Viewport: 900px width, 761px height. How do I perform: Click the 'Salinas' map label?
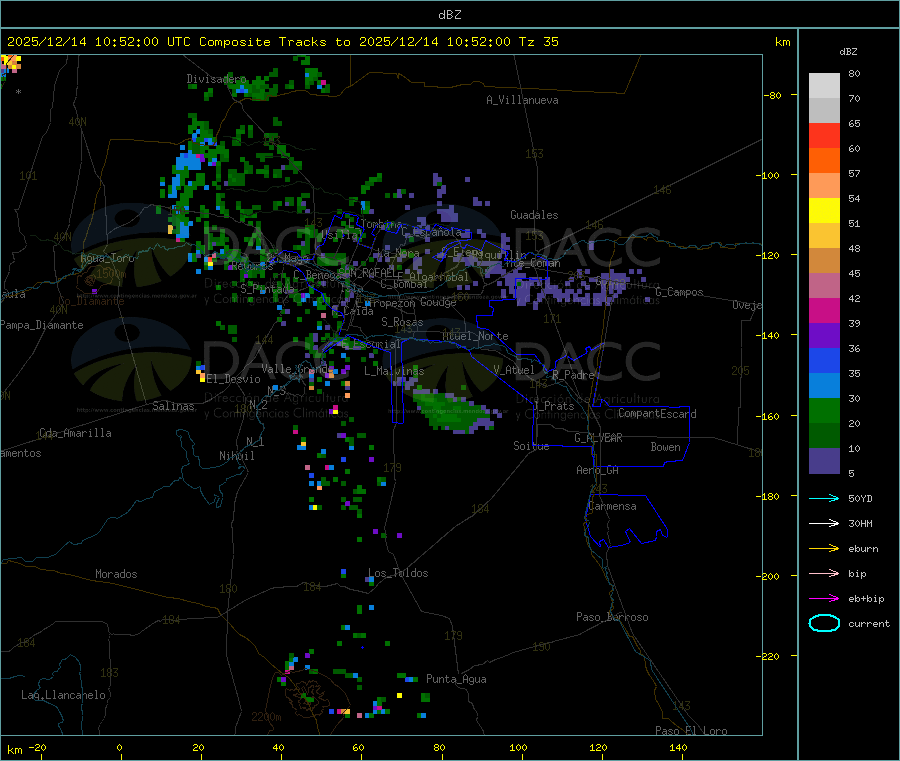click(x=173, y=406)
